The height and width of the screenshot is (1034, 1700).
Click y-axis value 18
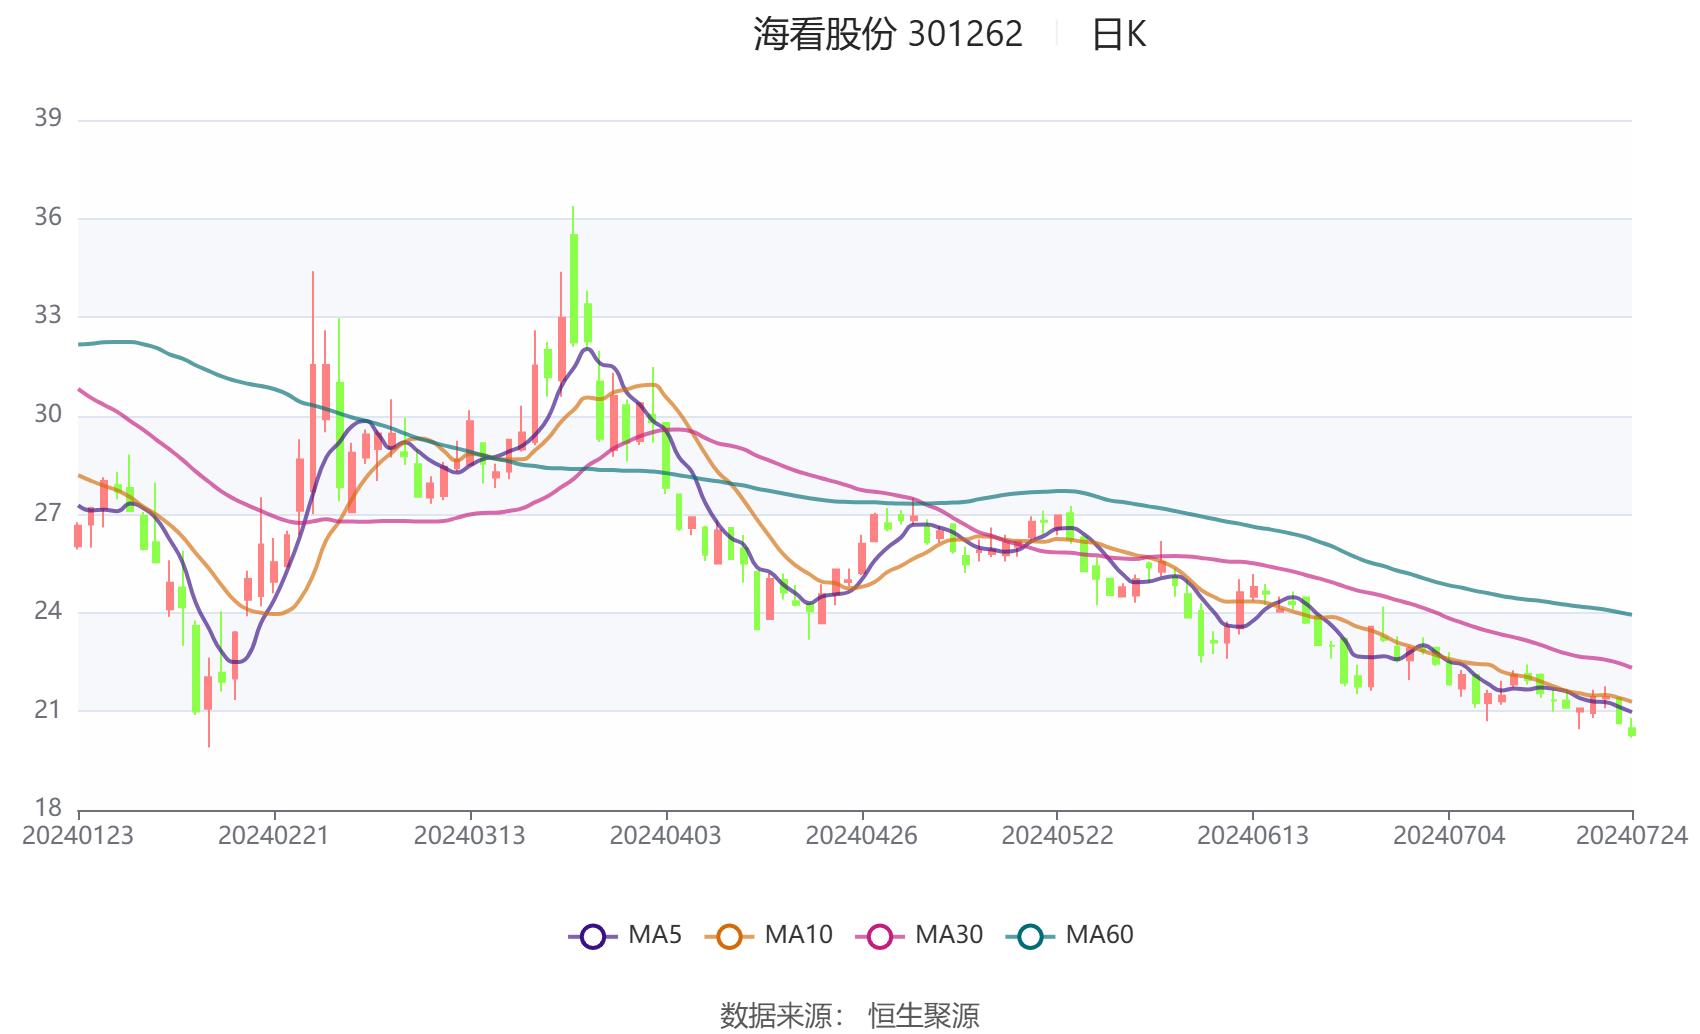pos(48,808)
